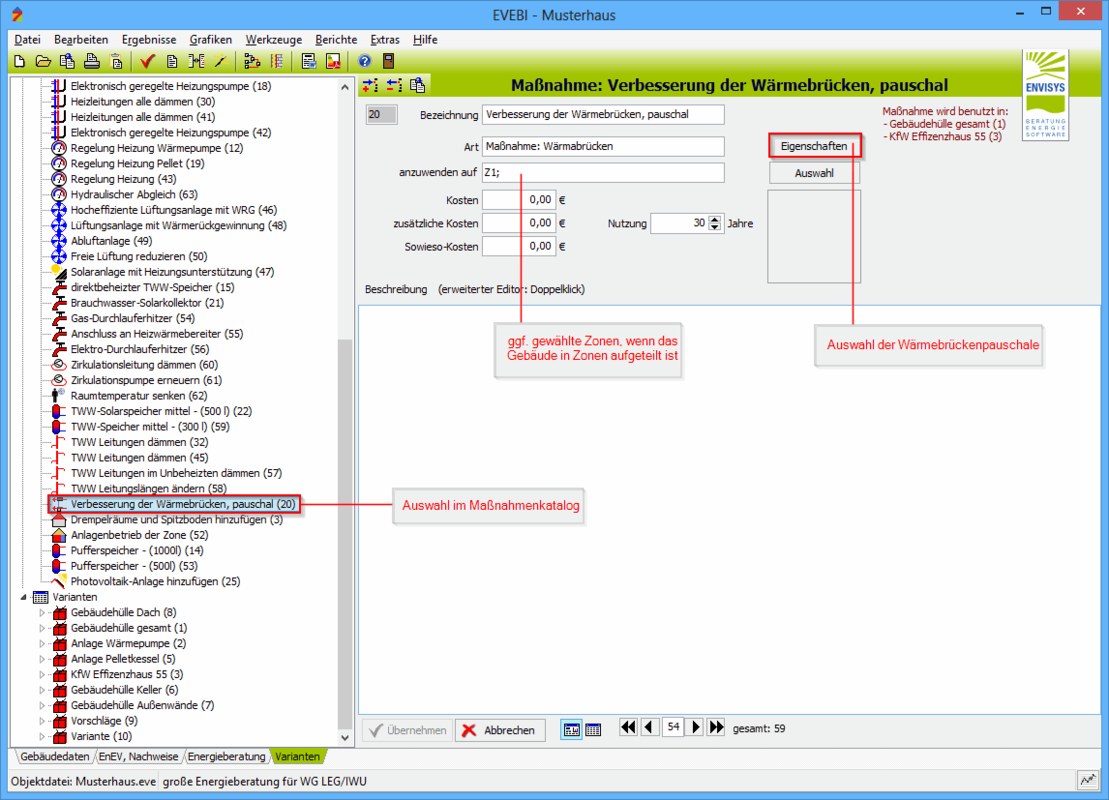Screen dimensions: 1109x800
Task: Expand the Gebäudehülle Dach variant
Action: coord(42,613)
